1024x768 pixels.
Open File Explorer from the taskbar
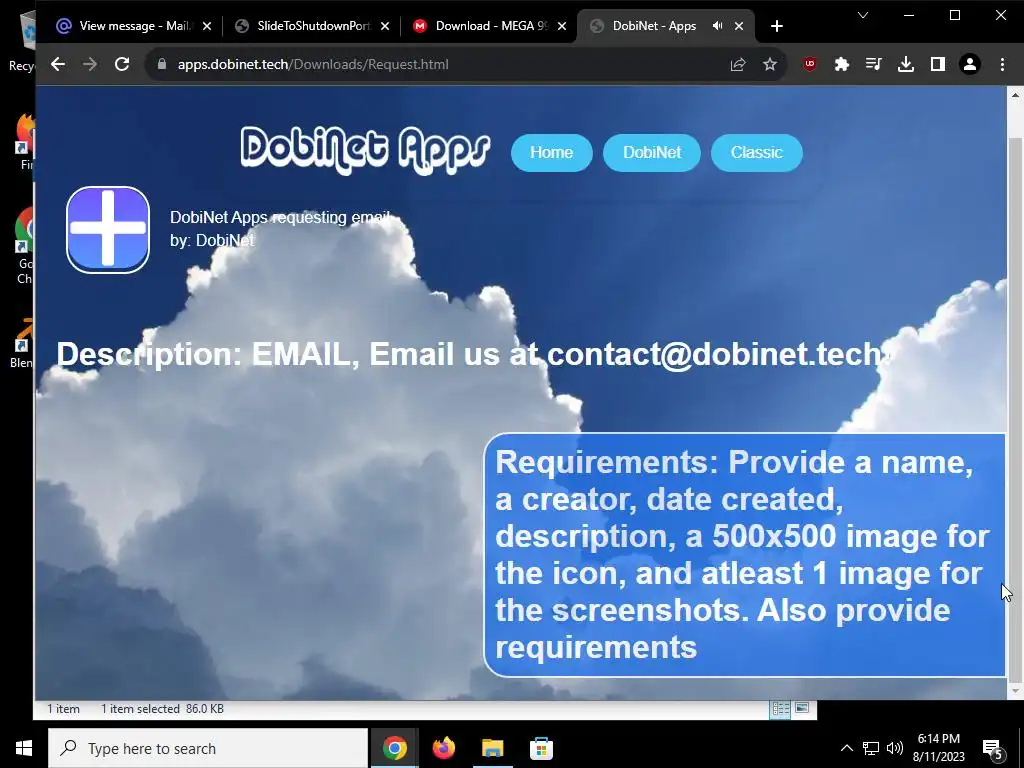492,748
